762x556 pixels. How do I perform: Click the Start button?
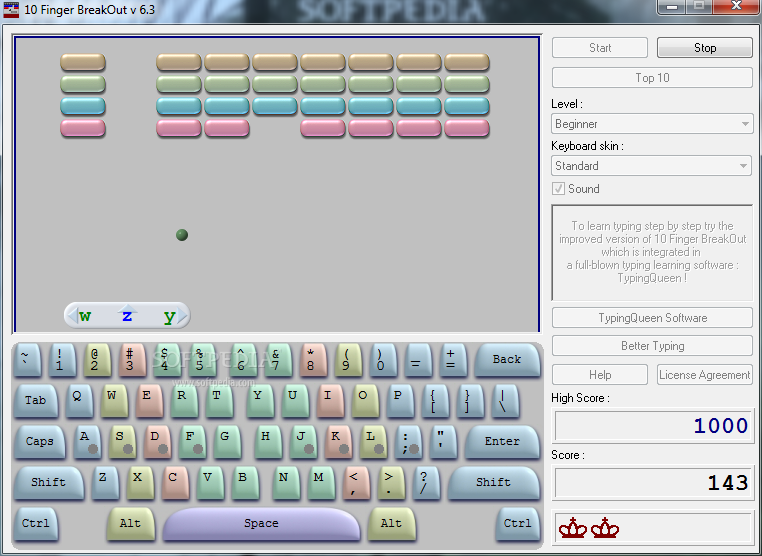(600, 48)
